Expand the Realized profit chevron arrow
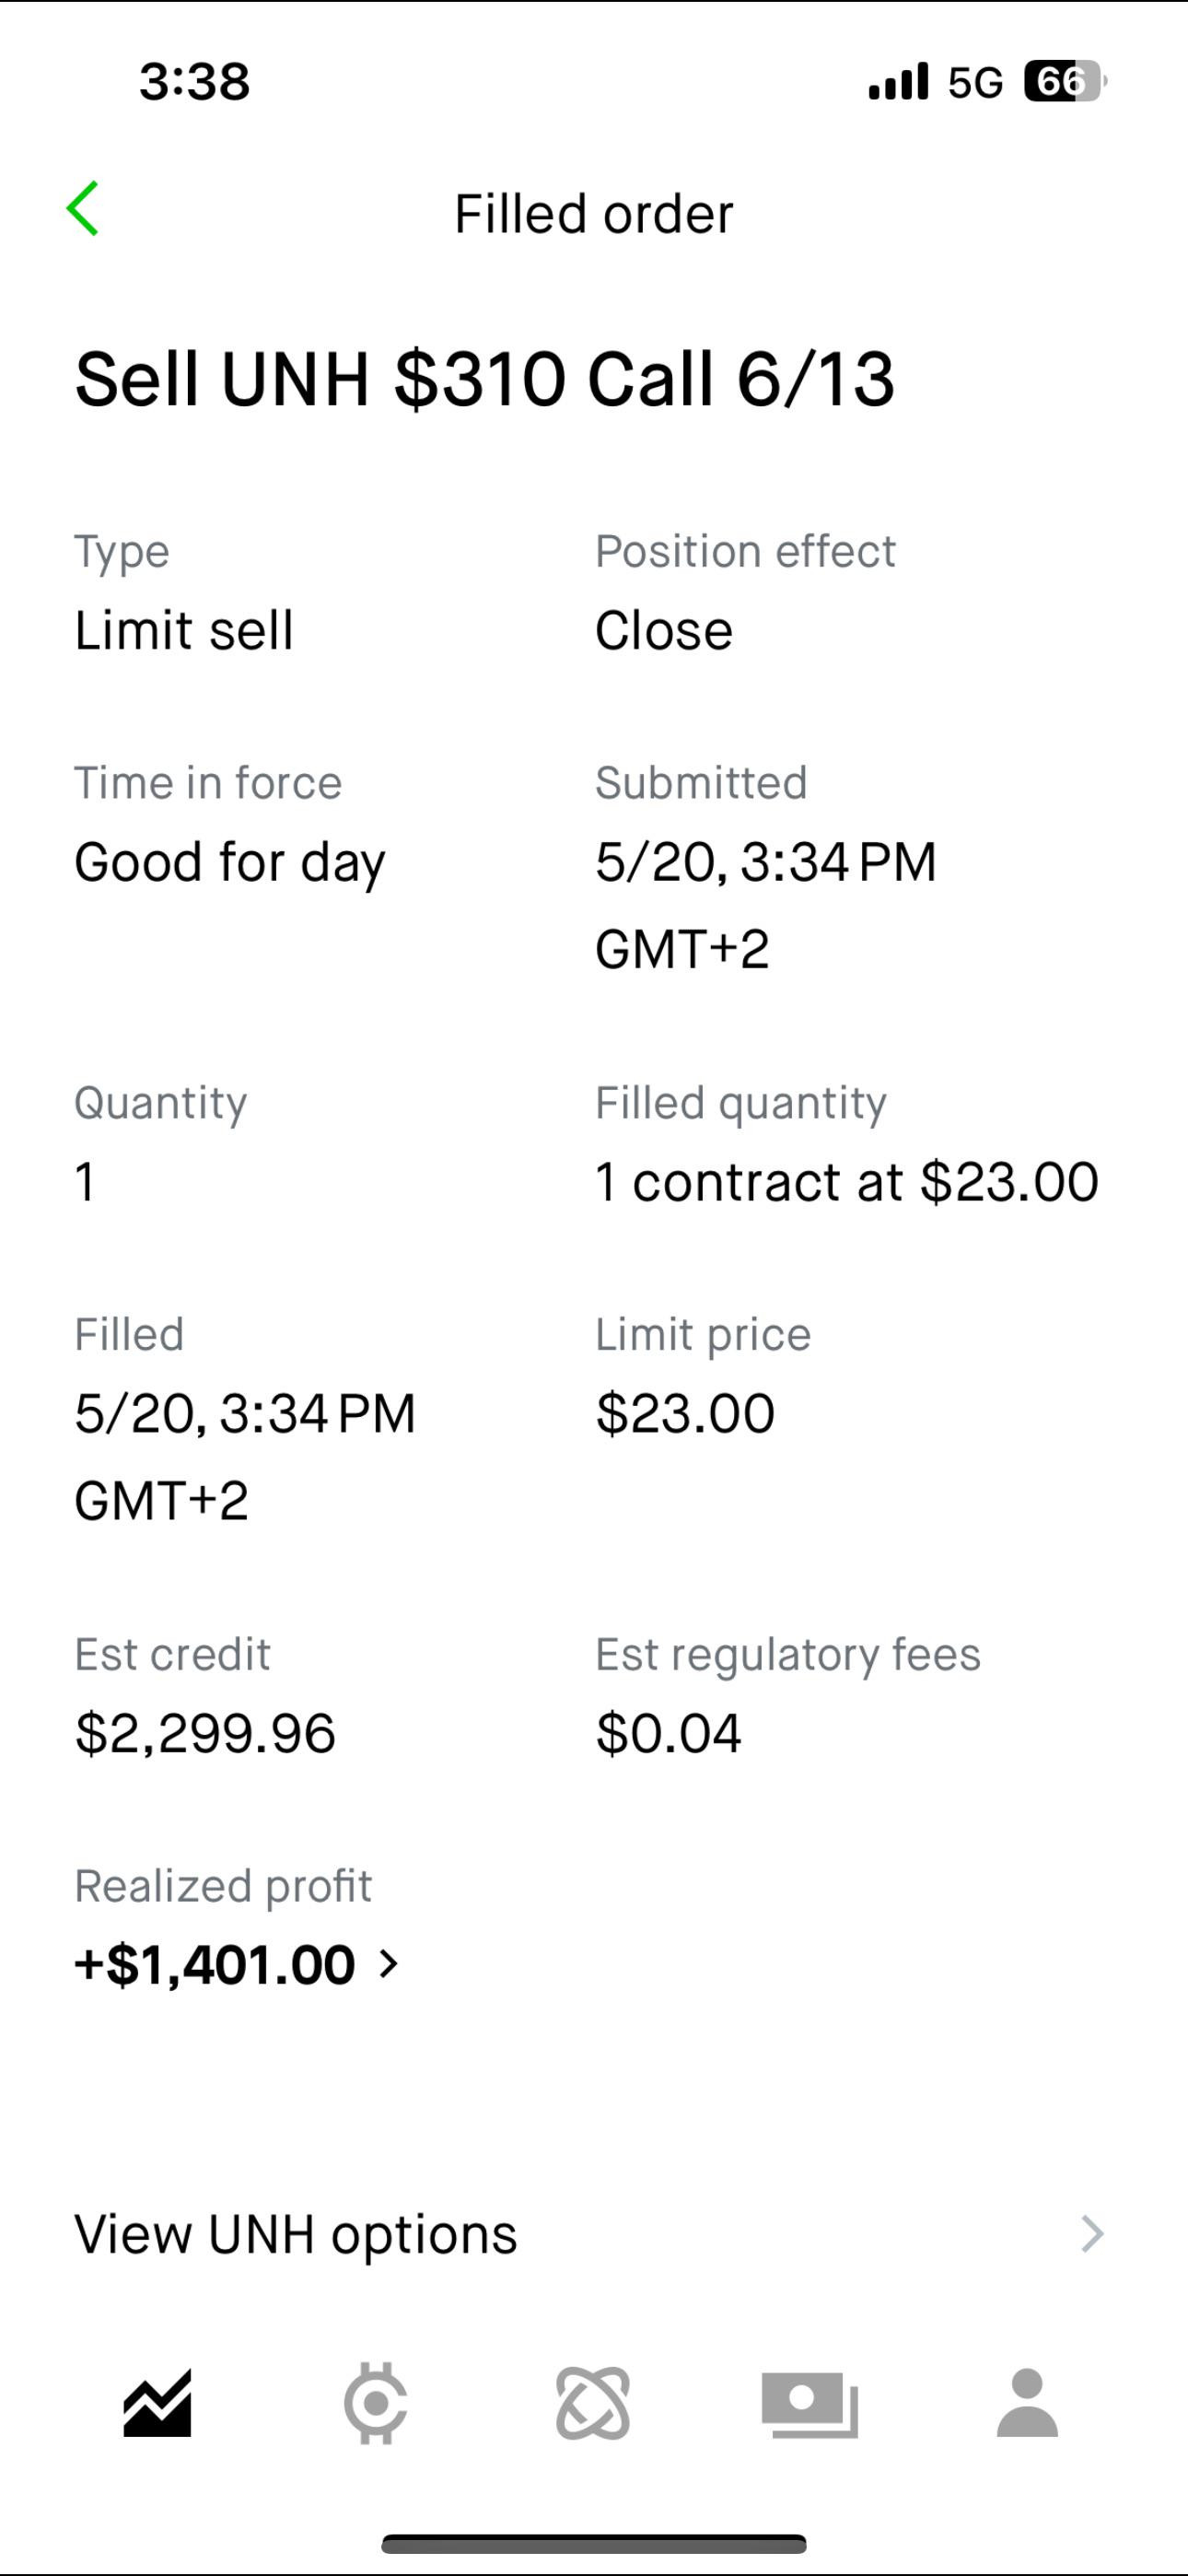The image size is (1188, 2576). coord(390,1965)
